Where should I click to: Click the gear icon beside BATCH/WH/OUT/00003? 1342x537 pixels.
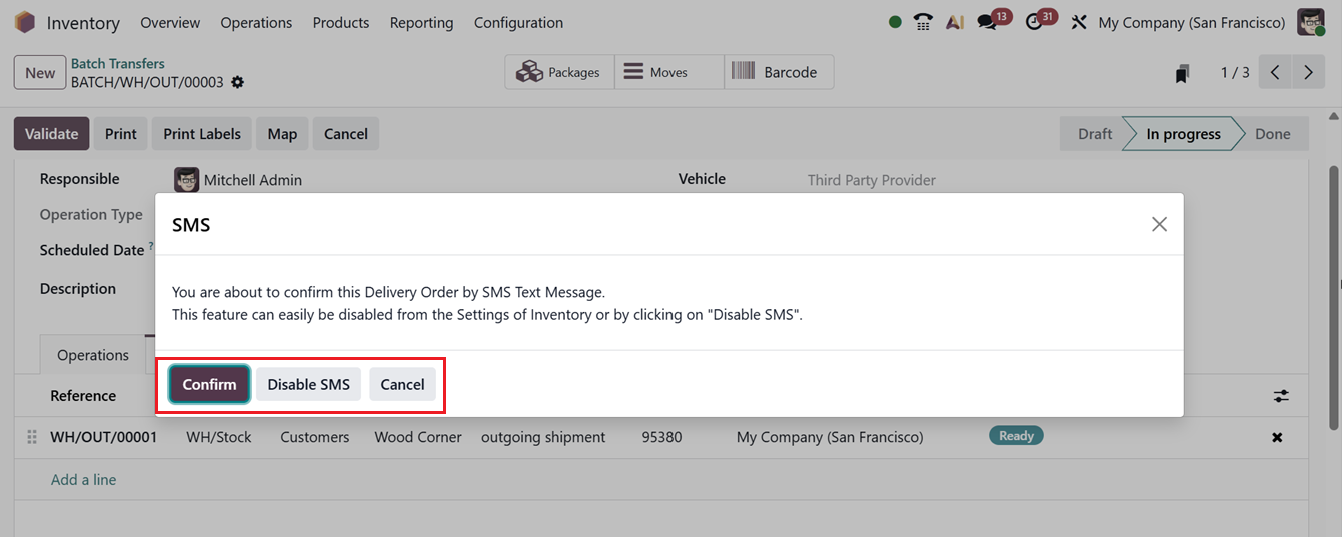(x=237, y=82)
